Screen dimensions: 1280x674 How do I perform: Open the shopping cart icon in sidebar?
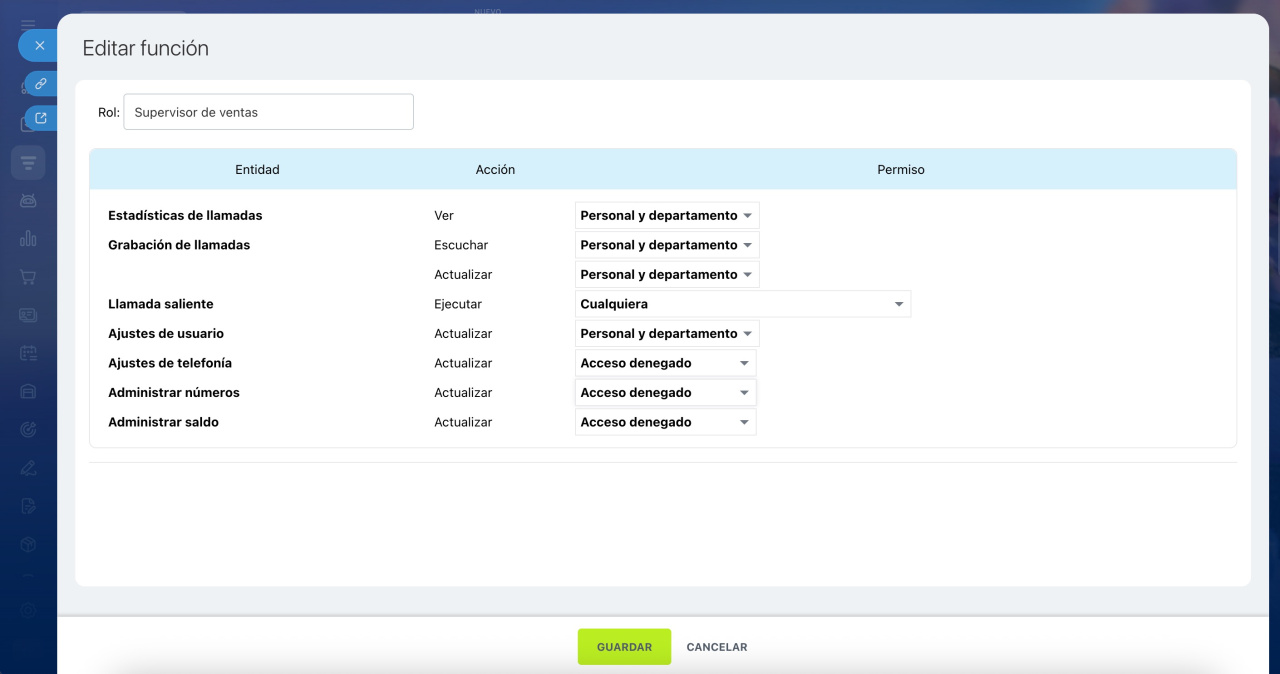click(x=28, y=277)
